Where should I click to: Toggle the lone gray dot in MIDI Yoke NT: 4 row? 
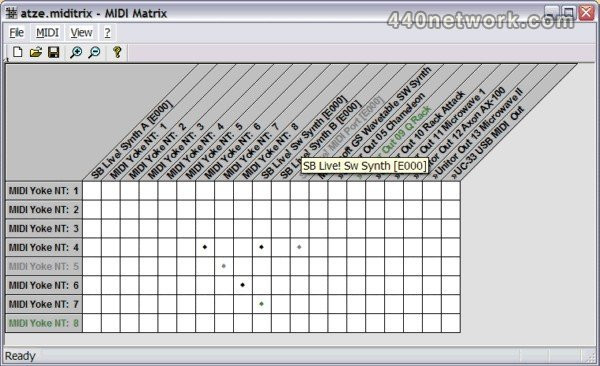click(x=299, y=247)
